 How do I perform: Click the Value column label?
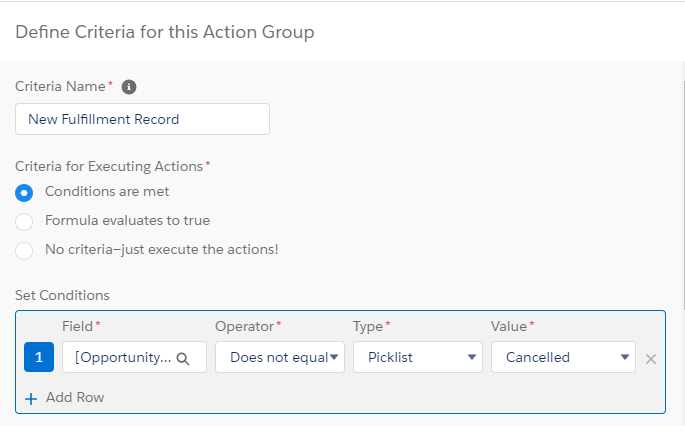pos(509,327)
